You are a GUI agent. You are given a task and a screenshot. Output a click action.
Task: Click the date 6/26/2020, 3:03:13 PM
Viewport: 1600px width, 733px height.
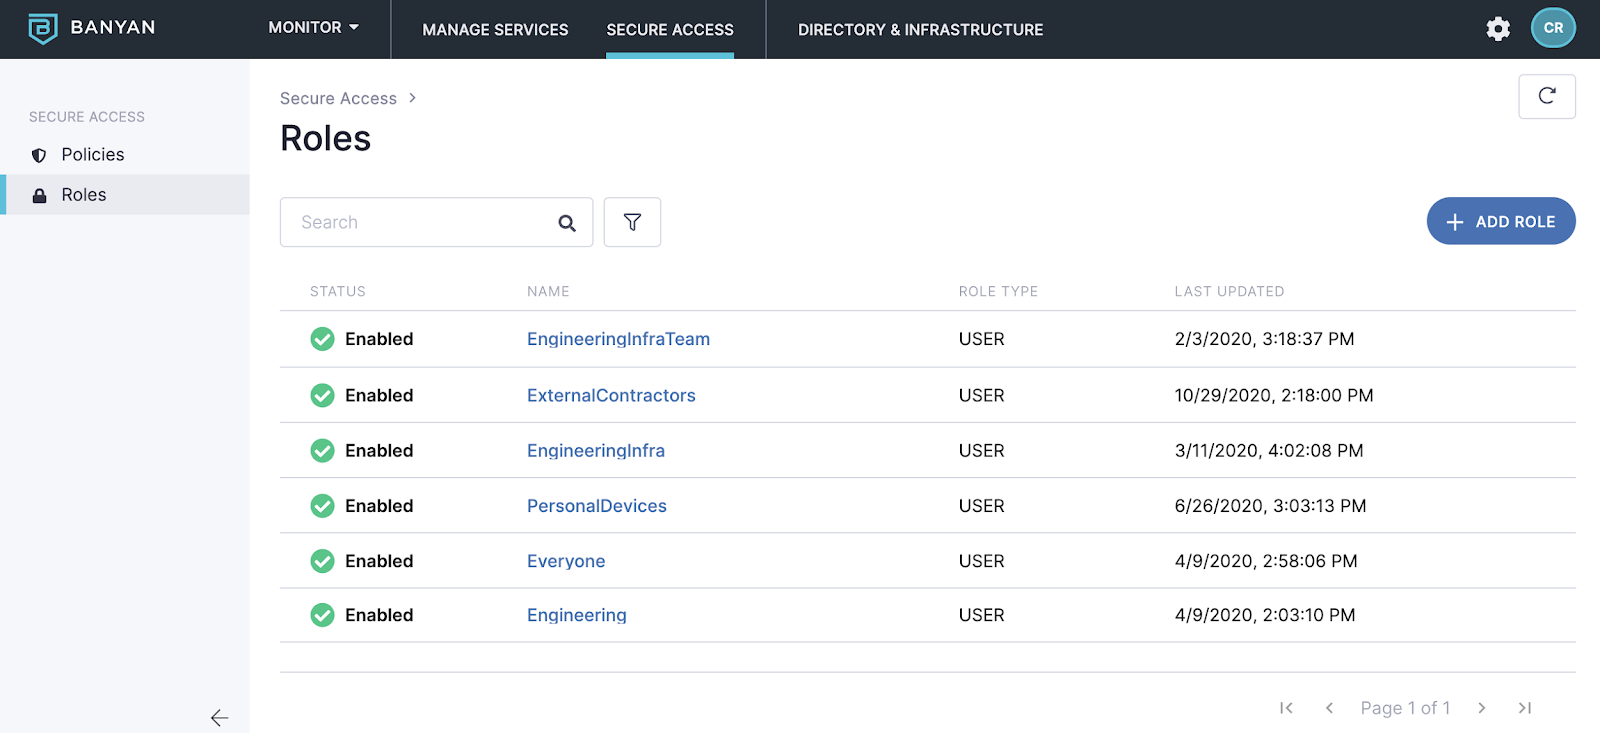click(x=1270, y=506)
